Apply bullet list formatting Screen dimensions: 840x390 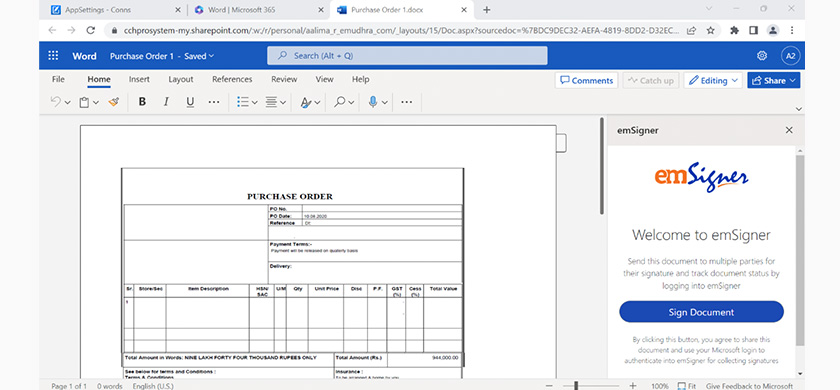tap(243, 102)
